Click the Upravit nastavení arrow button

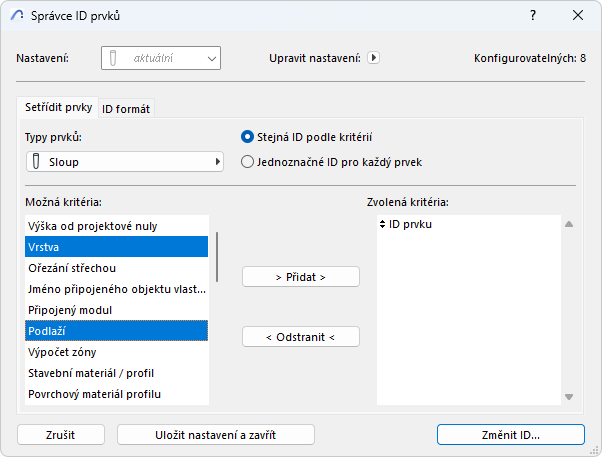pos(374,58)
